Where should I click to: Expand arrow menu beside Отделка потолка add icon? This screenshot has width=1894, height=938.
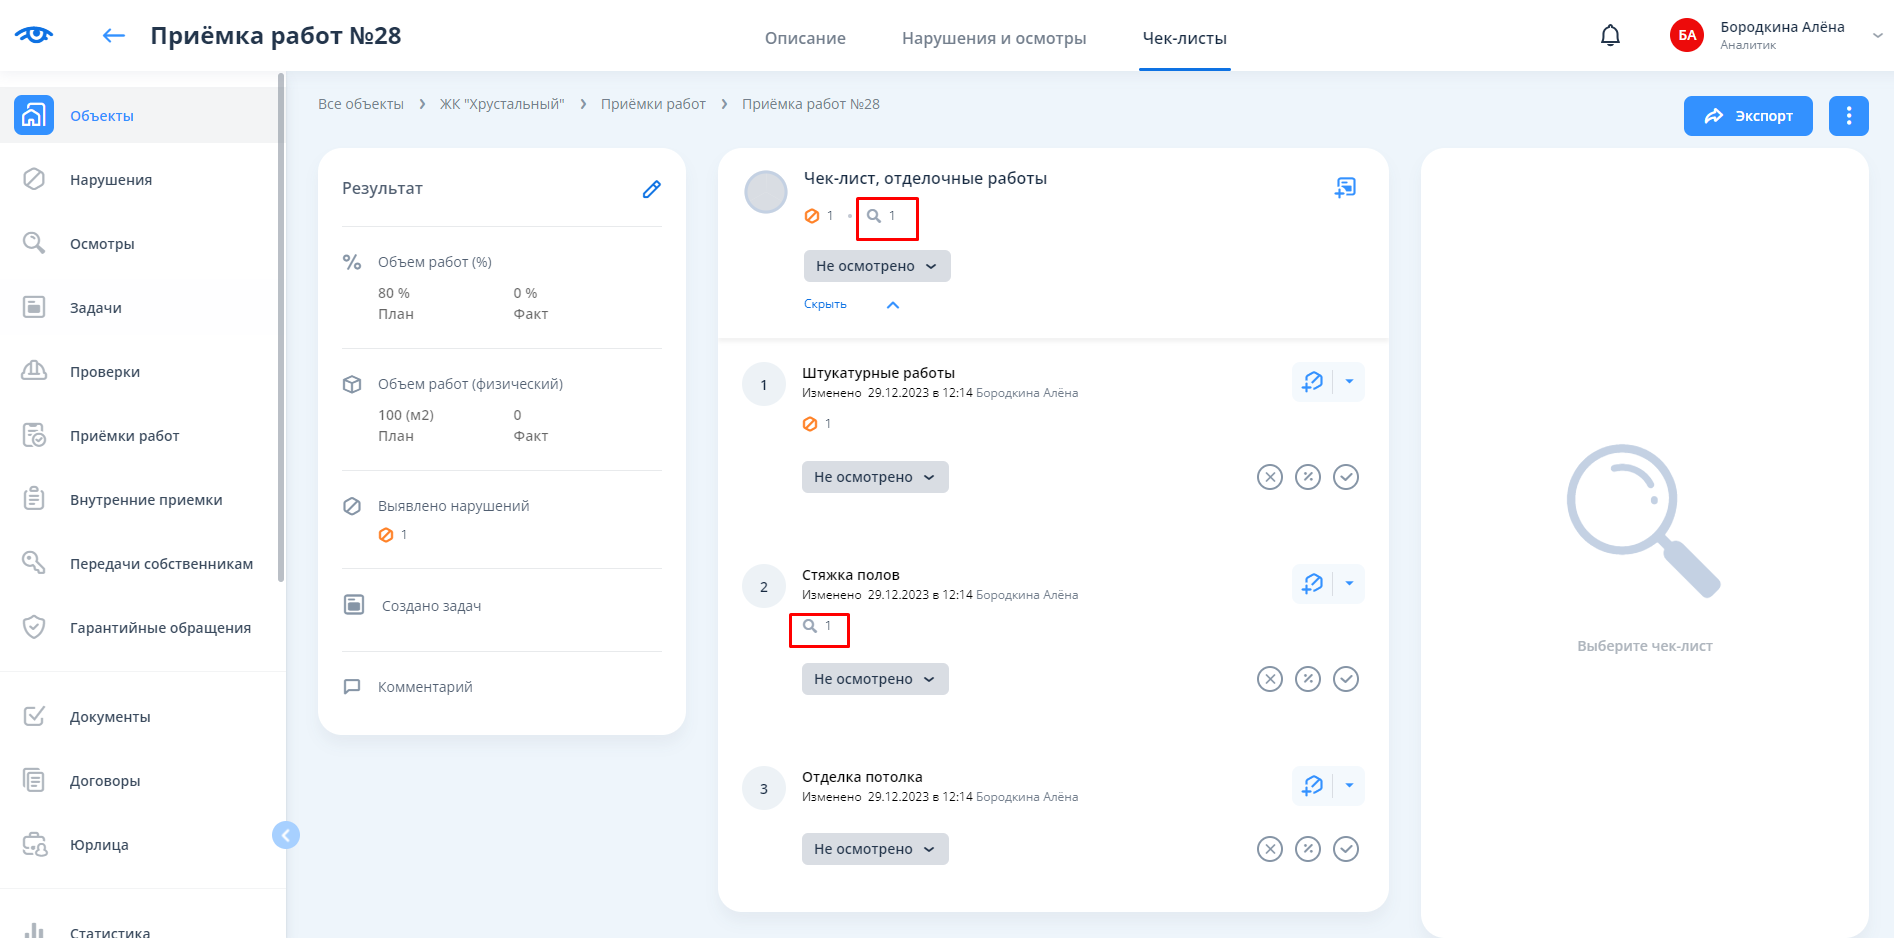click(x=1349, y=786)
